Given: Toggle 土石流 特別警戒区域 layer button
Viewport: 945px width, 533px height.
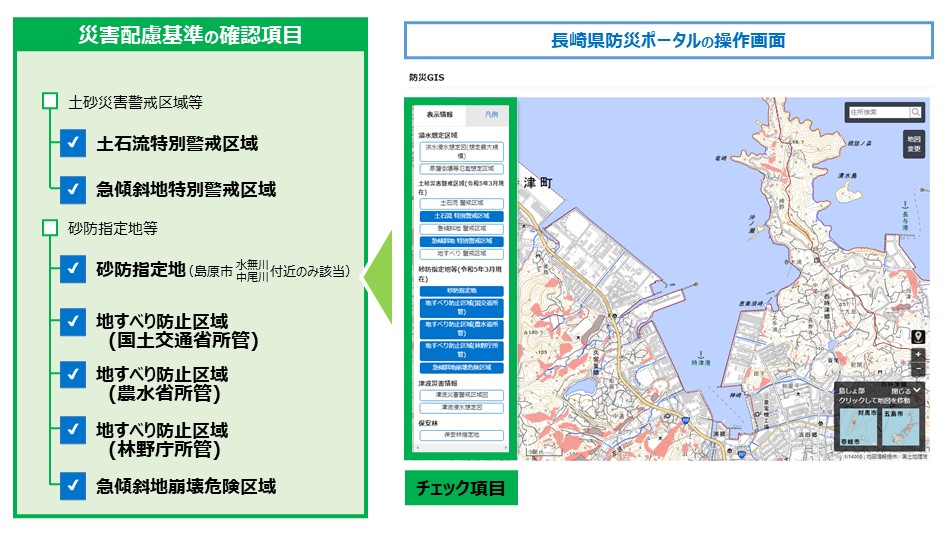Looking at the screenshot, I should (x=462, y=216).
